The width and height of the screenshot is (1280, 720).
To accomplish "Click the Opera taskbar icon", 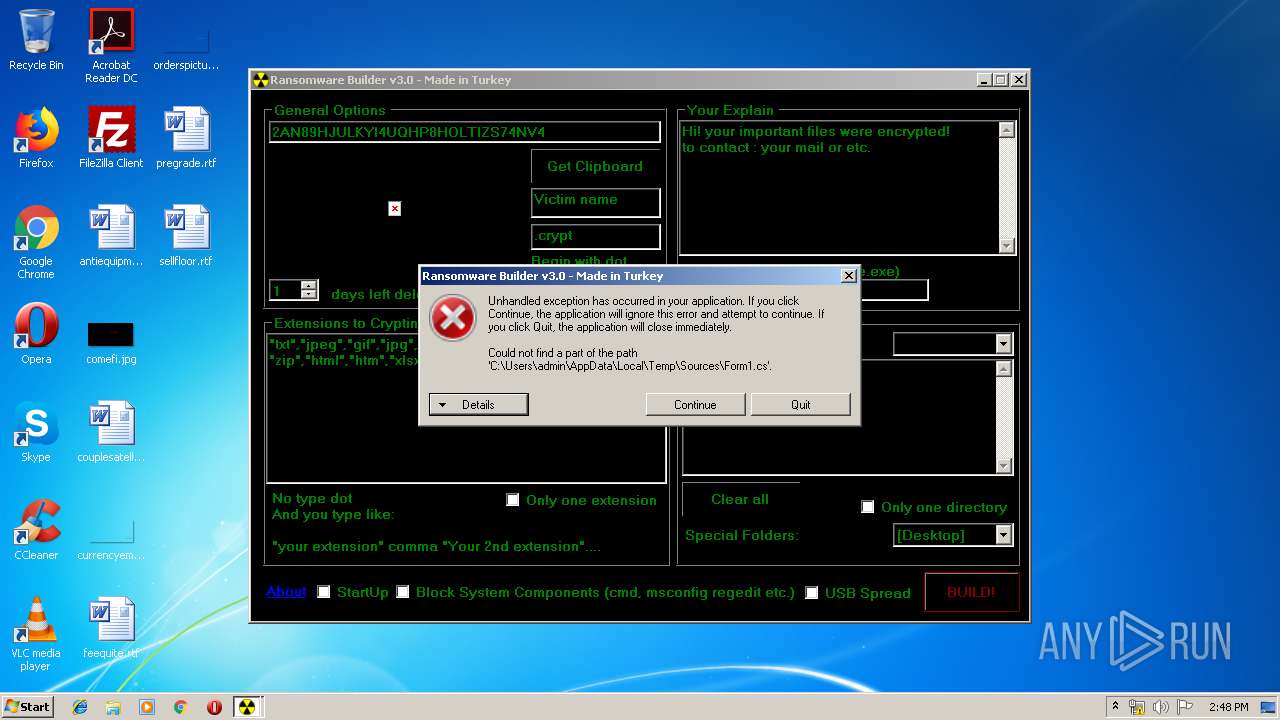I will [x=214, y=706].
